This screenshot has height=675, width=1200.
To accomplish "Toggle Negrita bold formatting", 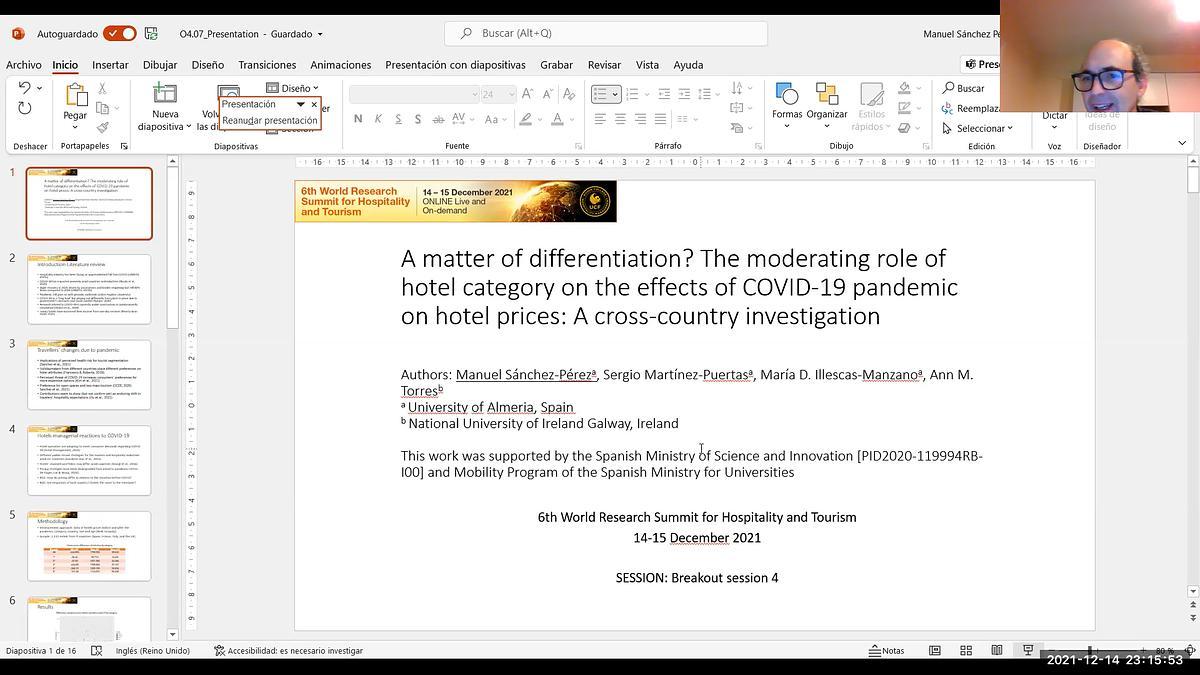I will point(358,119).
